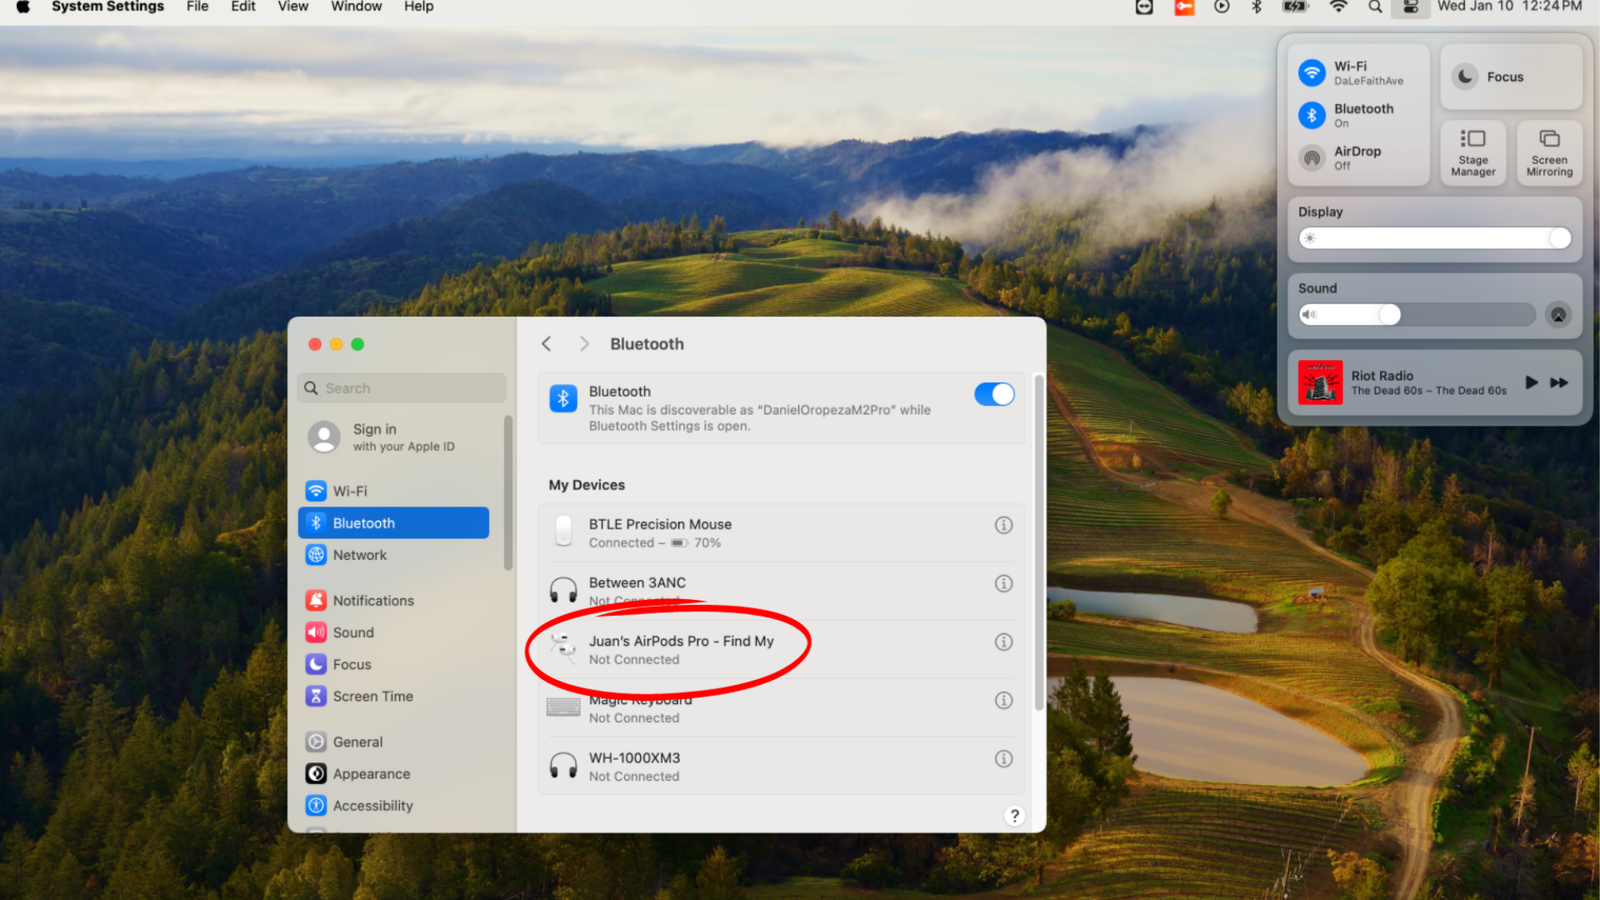Image resolution: width=1600 pixels, height=900 pixels.
Task: Select WH-1000XM3 device row
Action: 782,767
